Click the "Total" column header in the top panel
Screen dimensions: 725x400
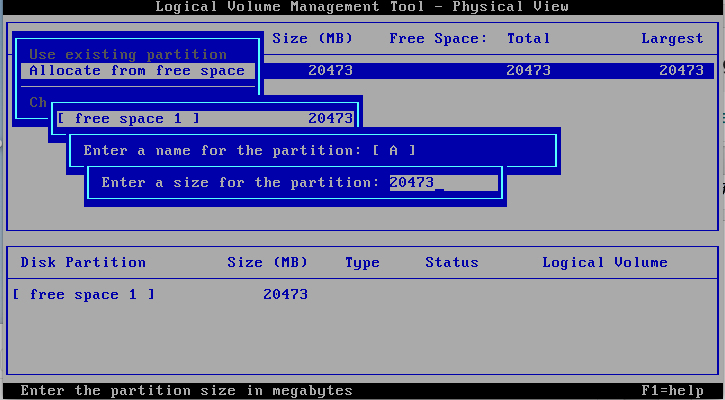[528, 39]
